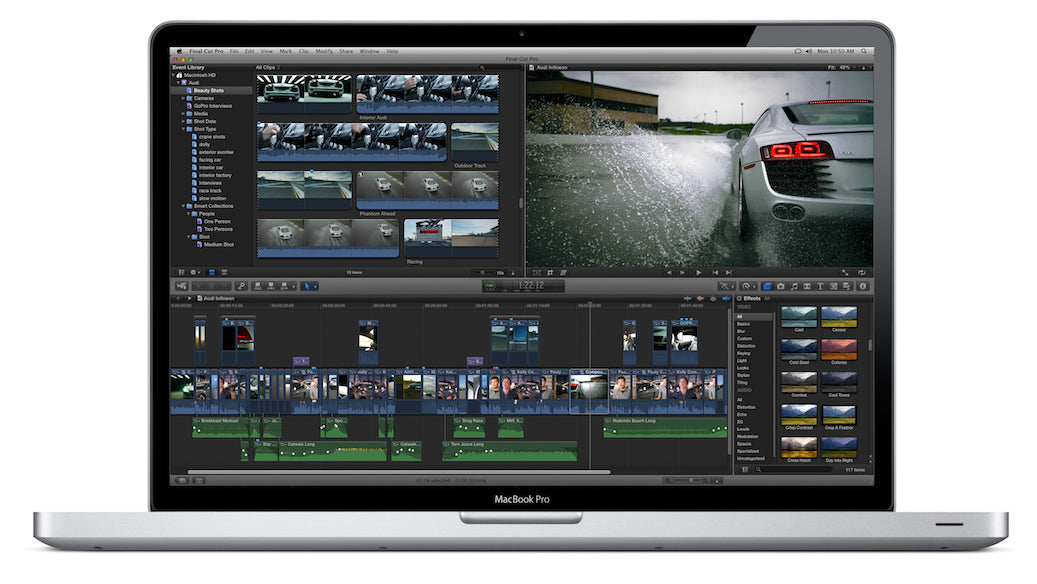
Task: Open the All Clips filter dropdown
Action: [x=266, y=66]
